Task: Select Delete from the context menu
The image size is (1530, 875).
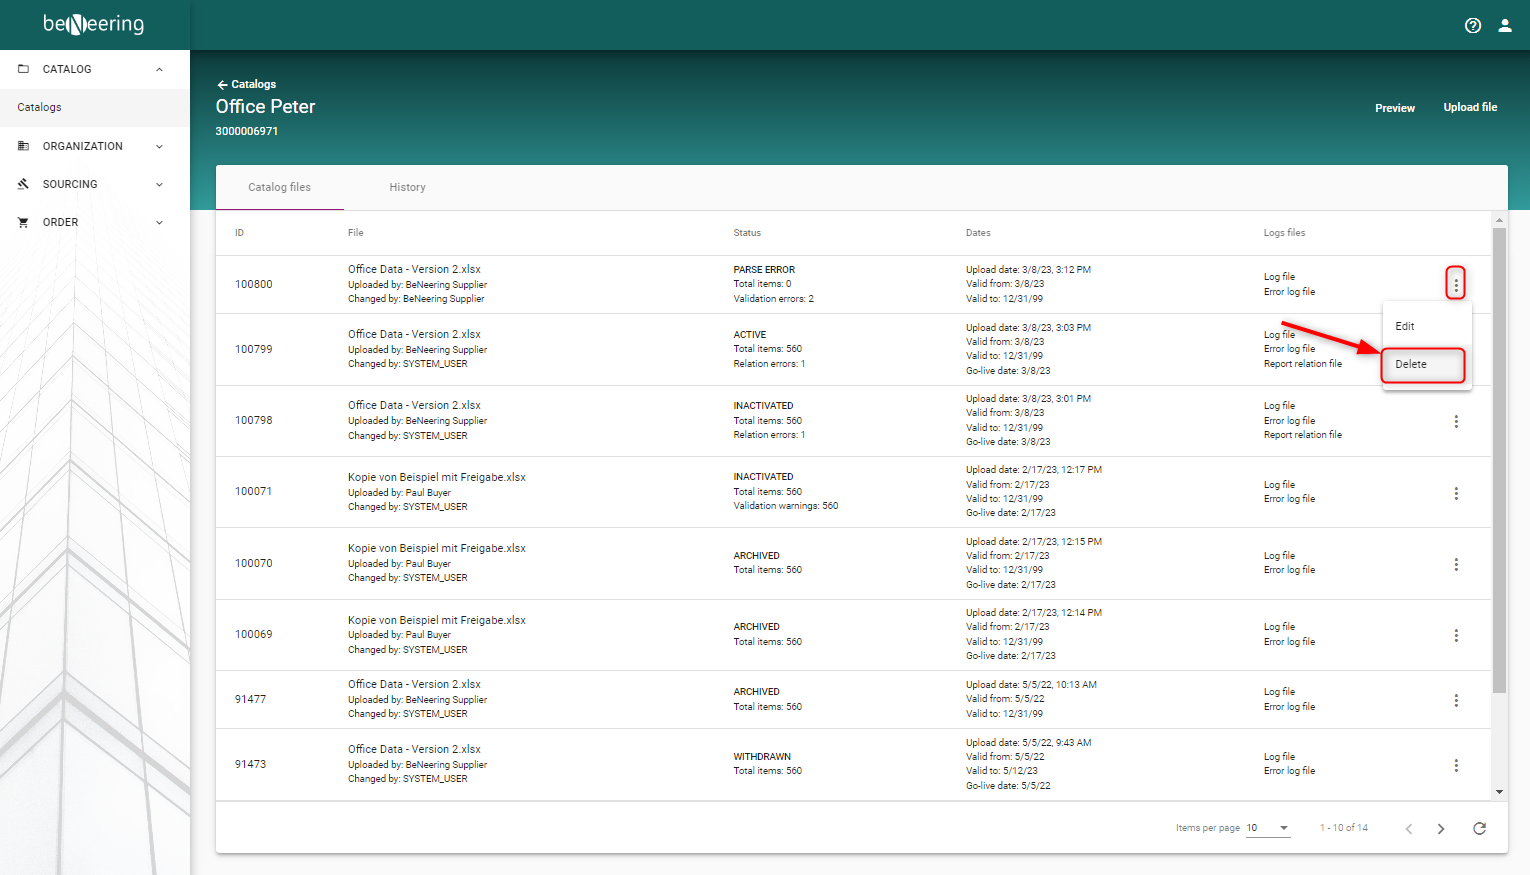Action: 1410,364
